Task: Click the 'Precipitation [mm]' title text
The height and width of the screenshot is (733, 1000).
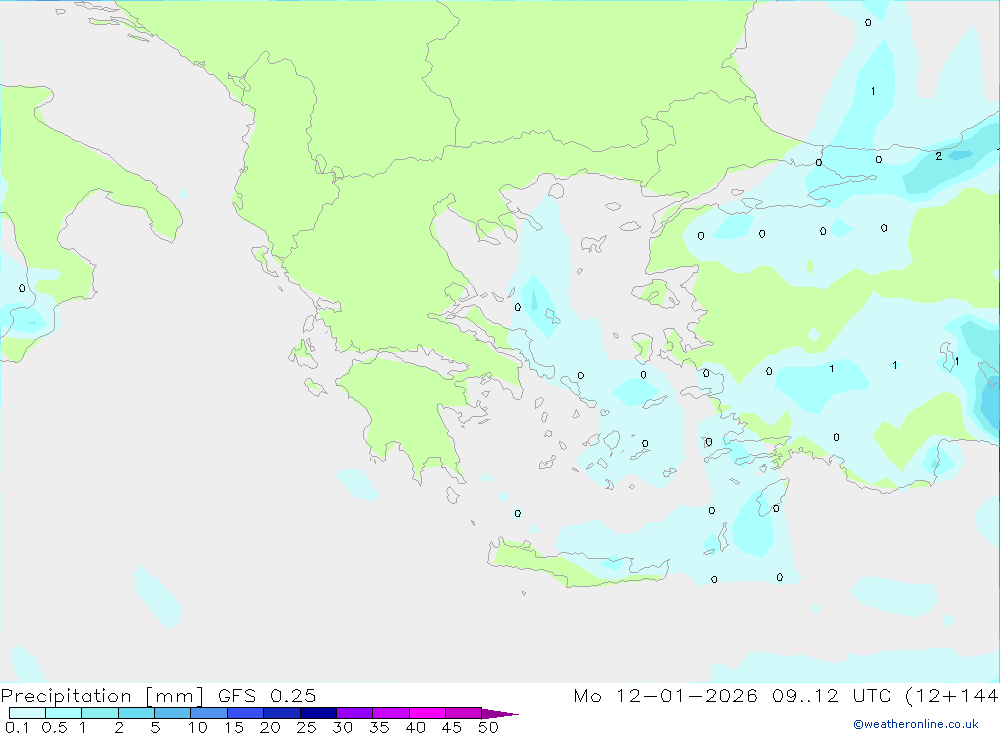Action: (x=103, y=696)
